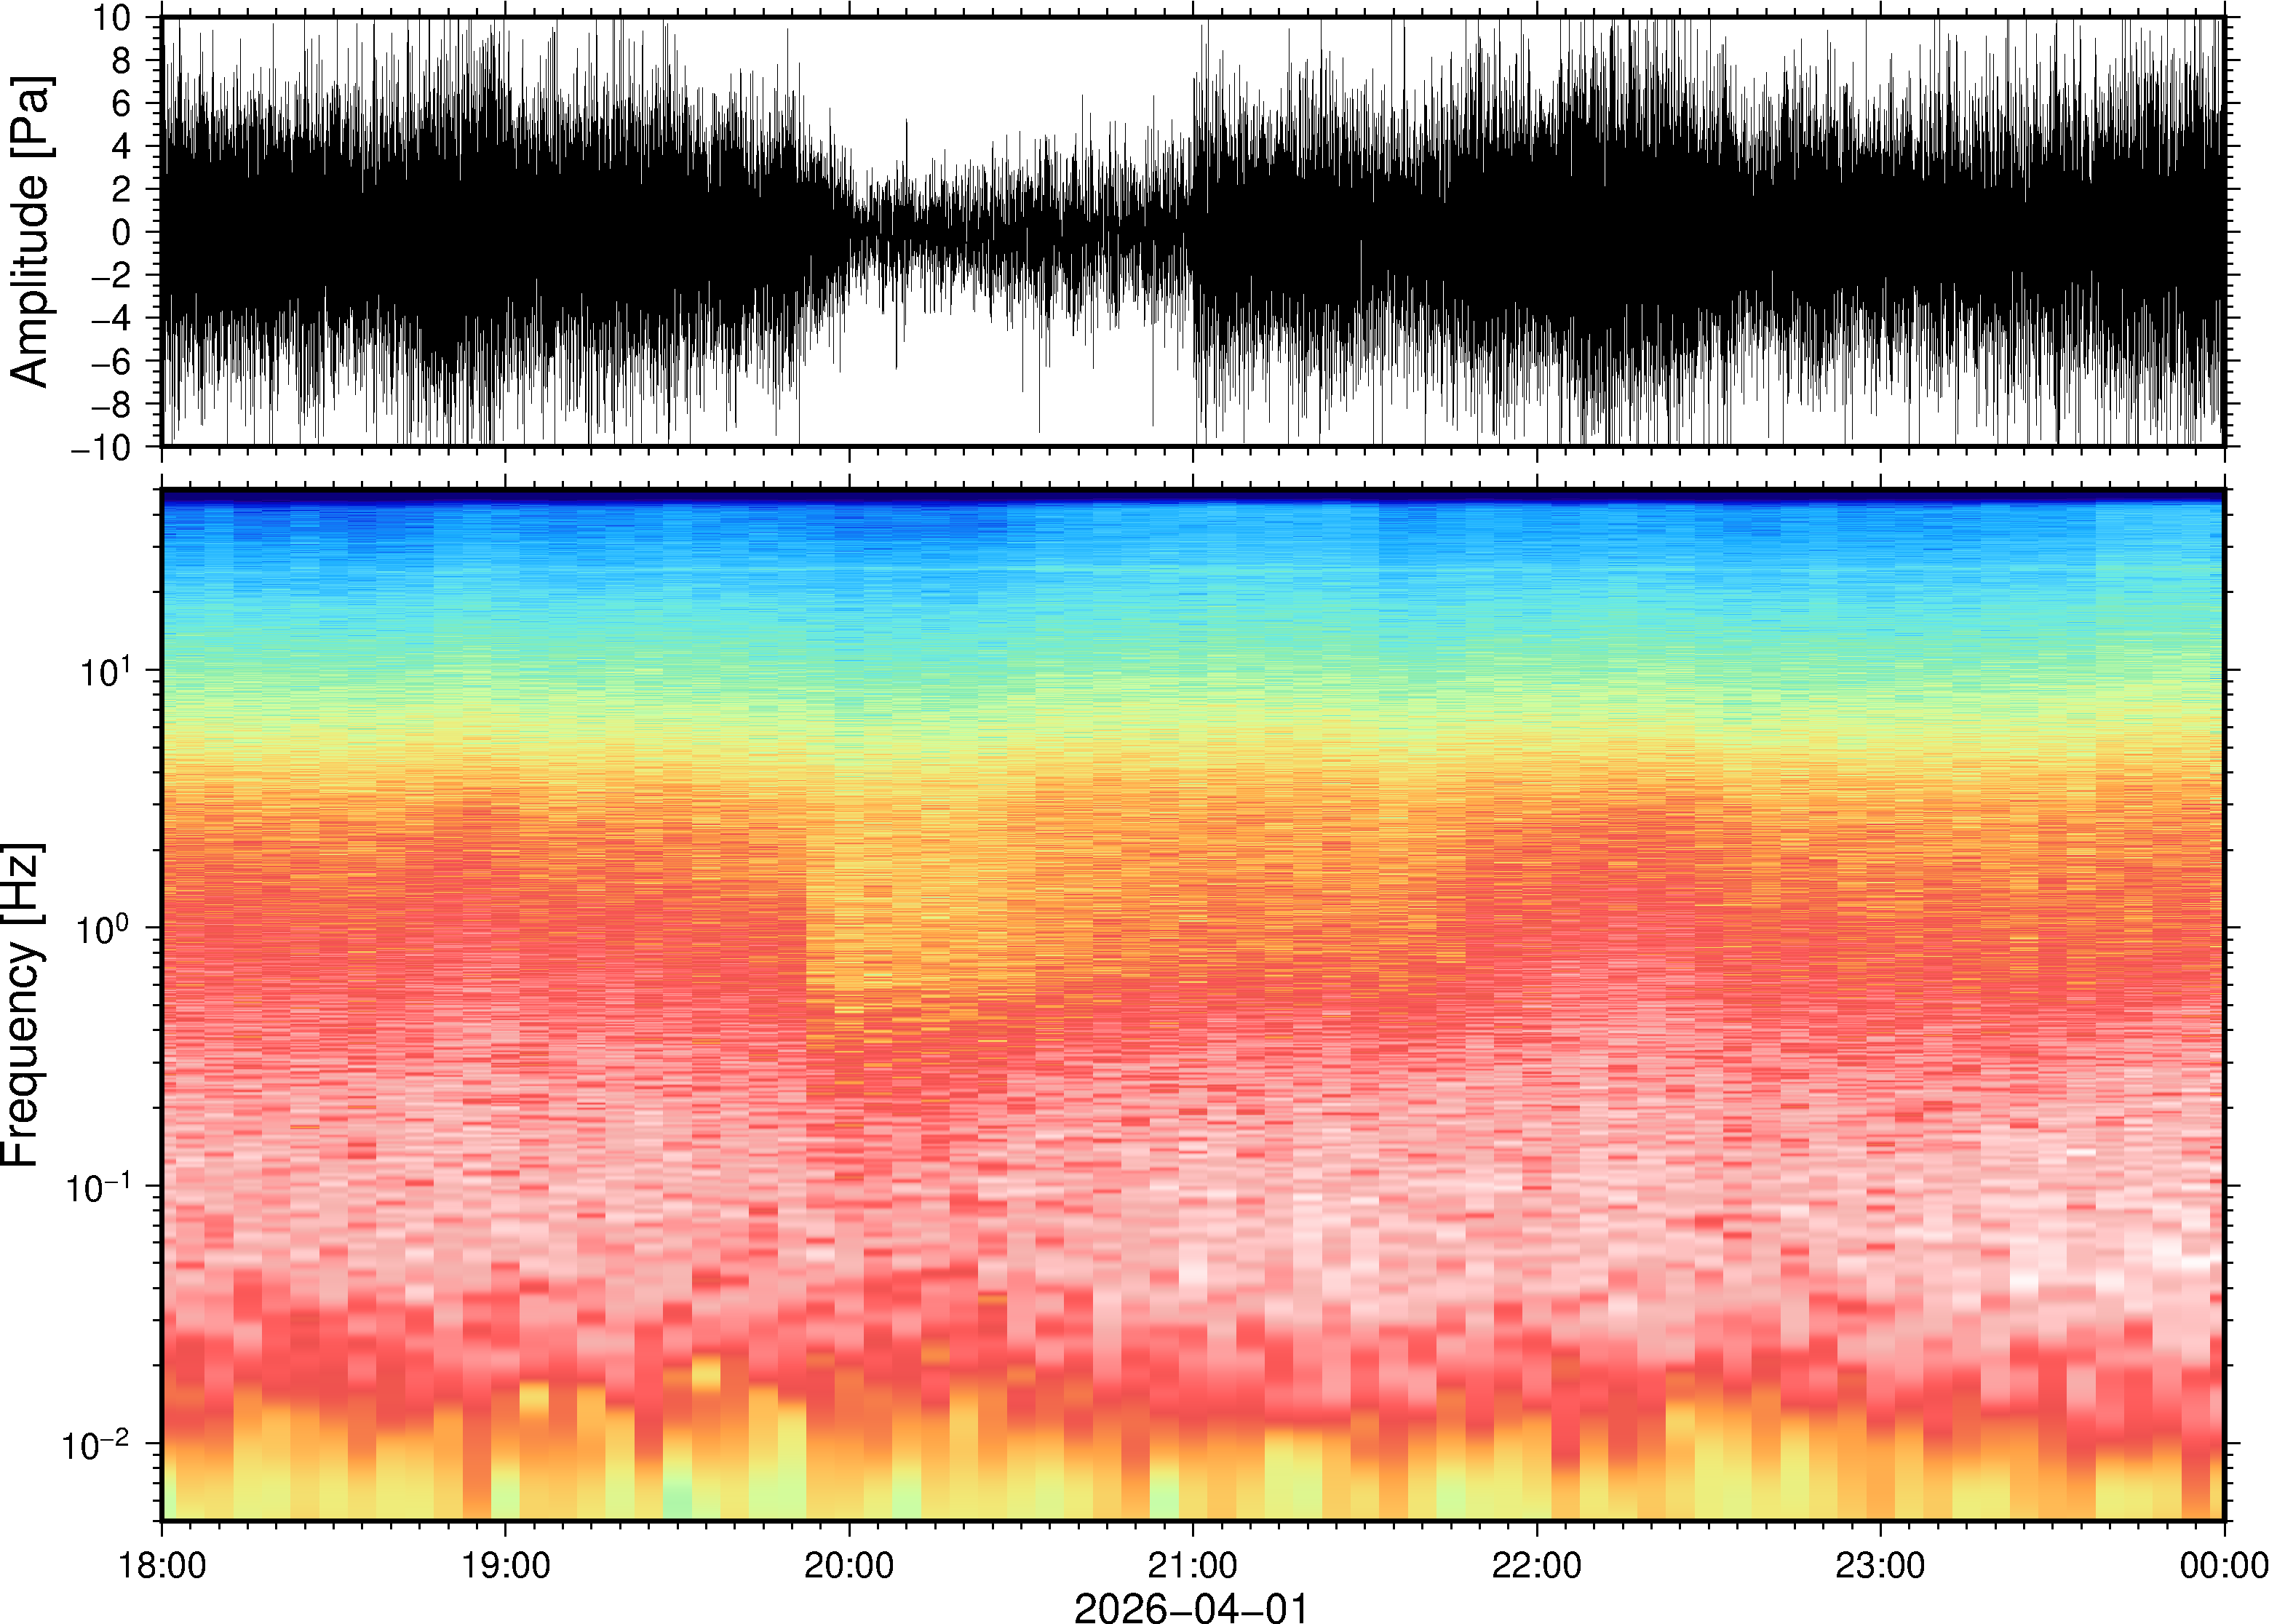Image resolution: width=2269 pixels, height=1624 pixels.
Task: Click the 10⁻² frequency tick label
Action: (96, 1444)
